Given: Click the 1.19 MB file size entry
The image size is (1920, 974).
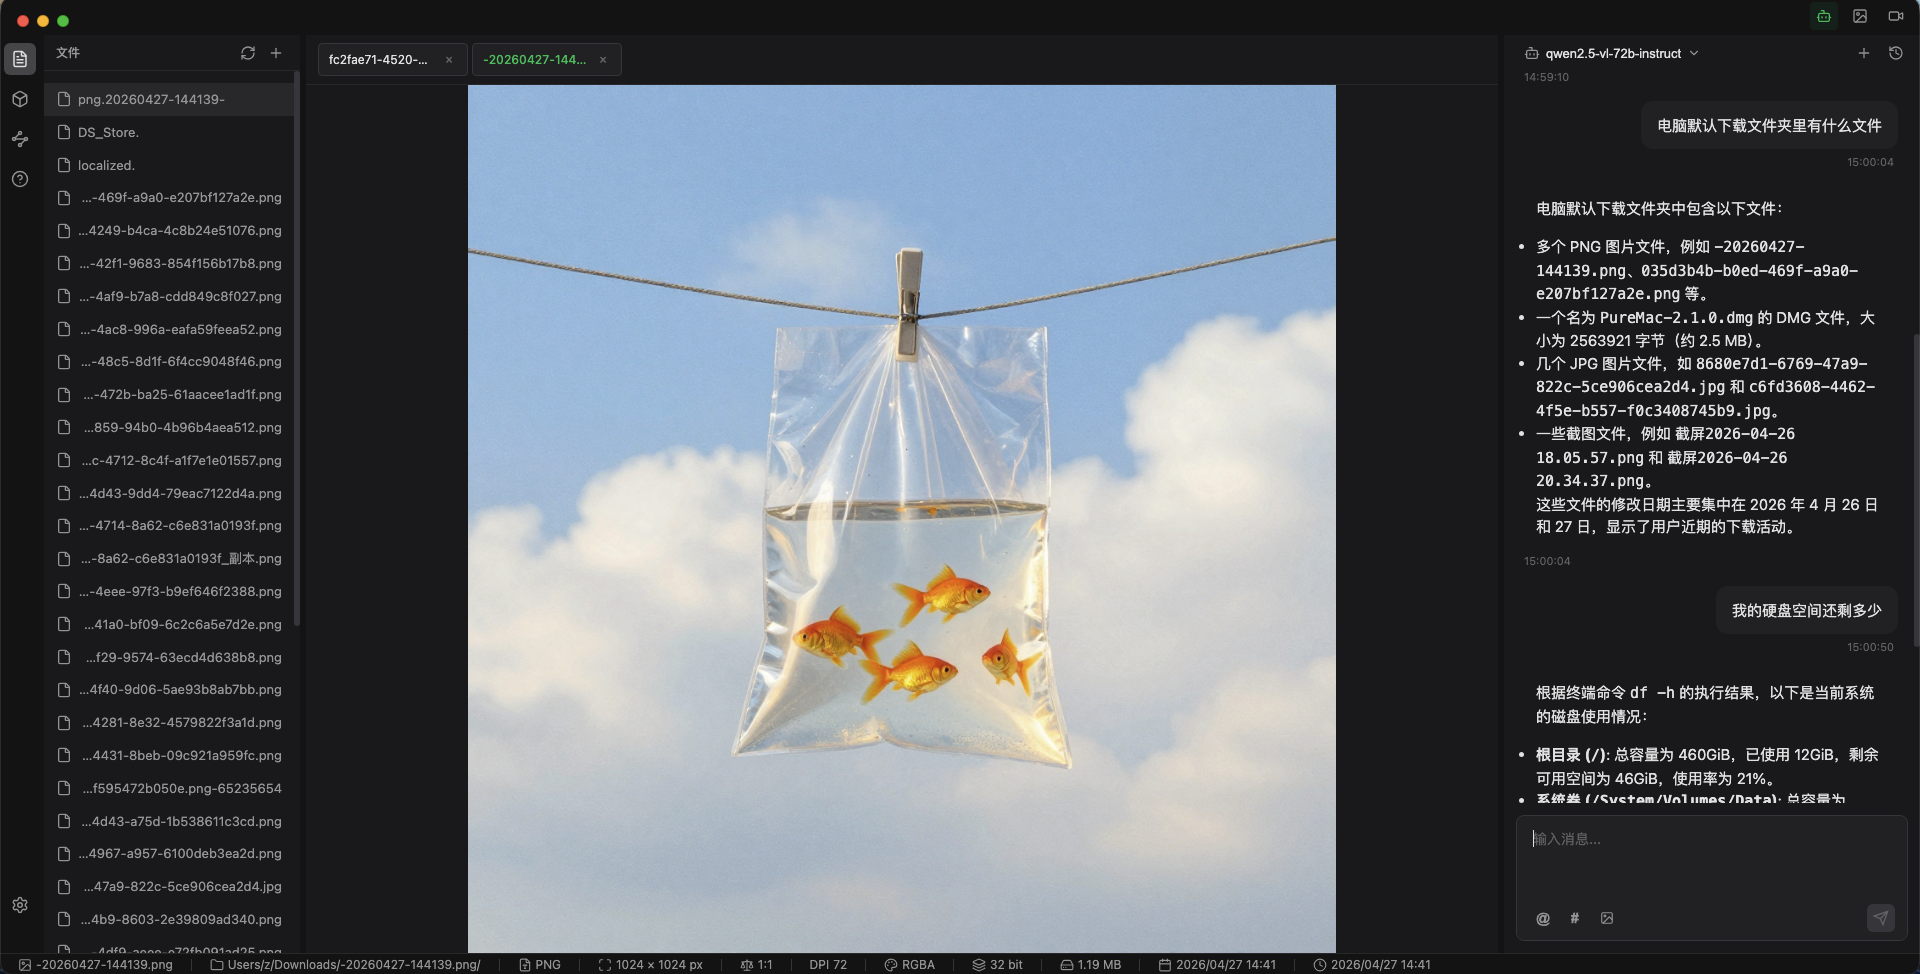Looking at the screenshot, I should coord(1090,965).
